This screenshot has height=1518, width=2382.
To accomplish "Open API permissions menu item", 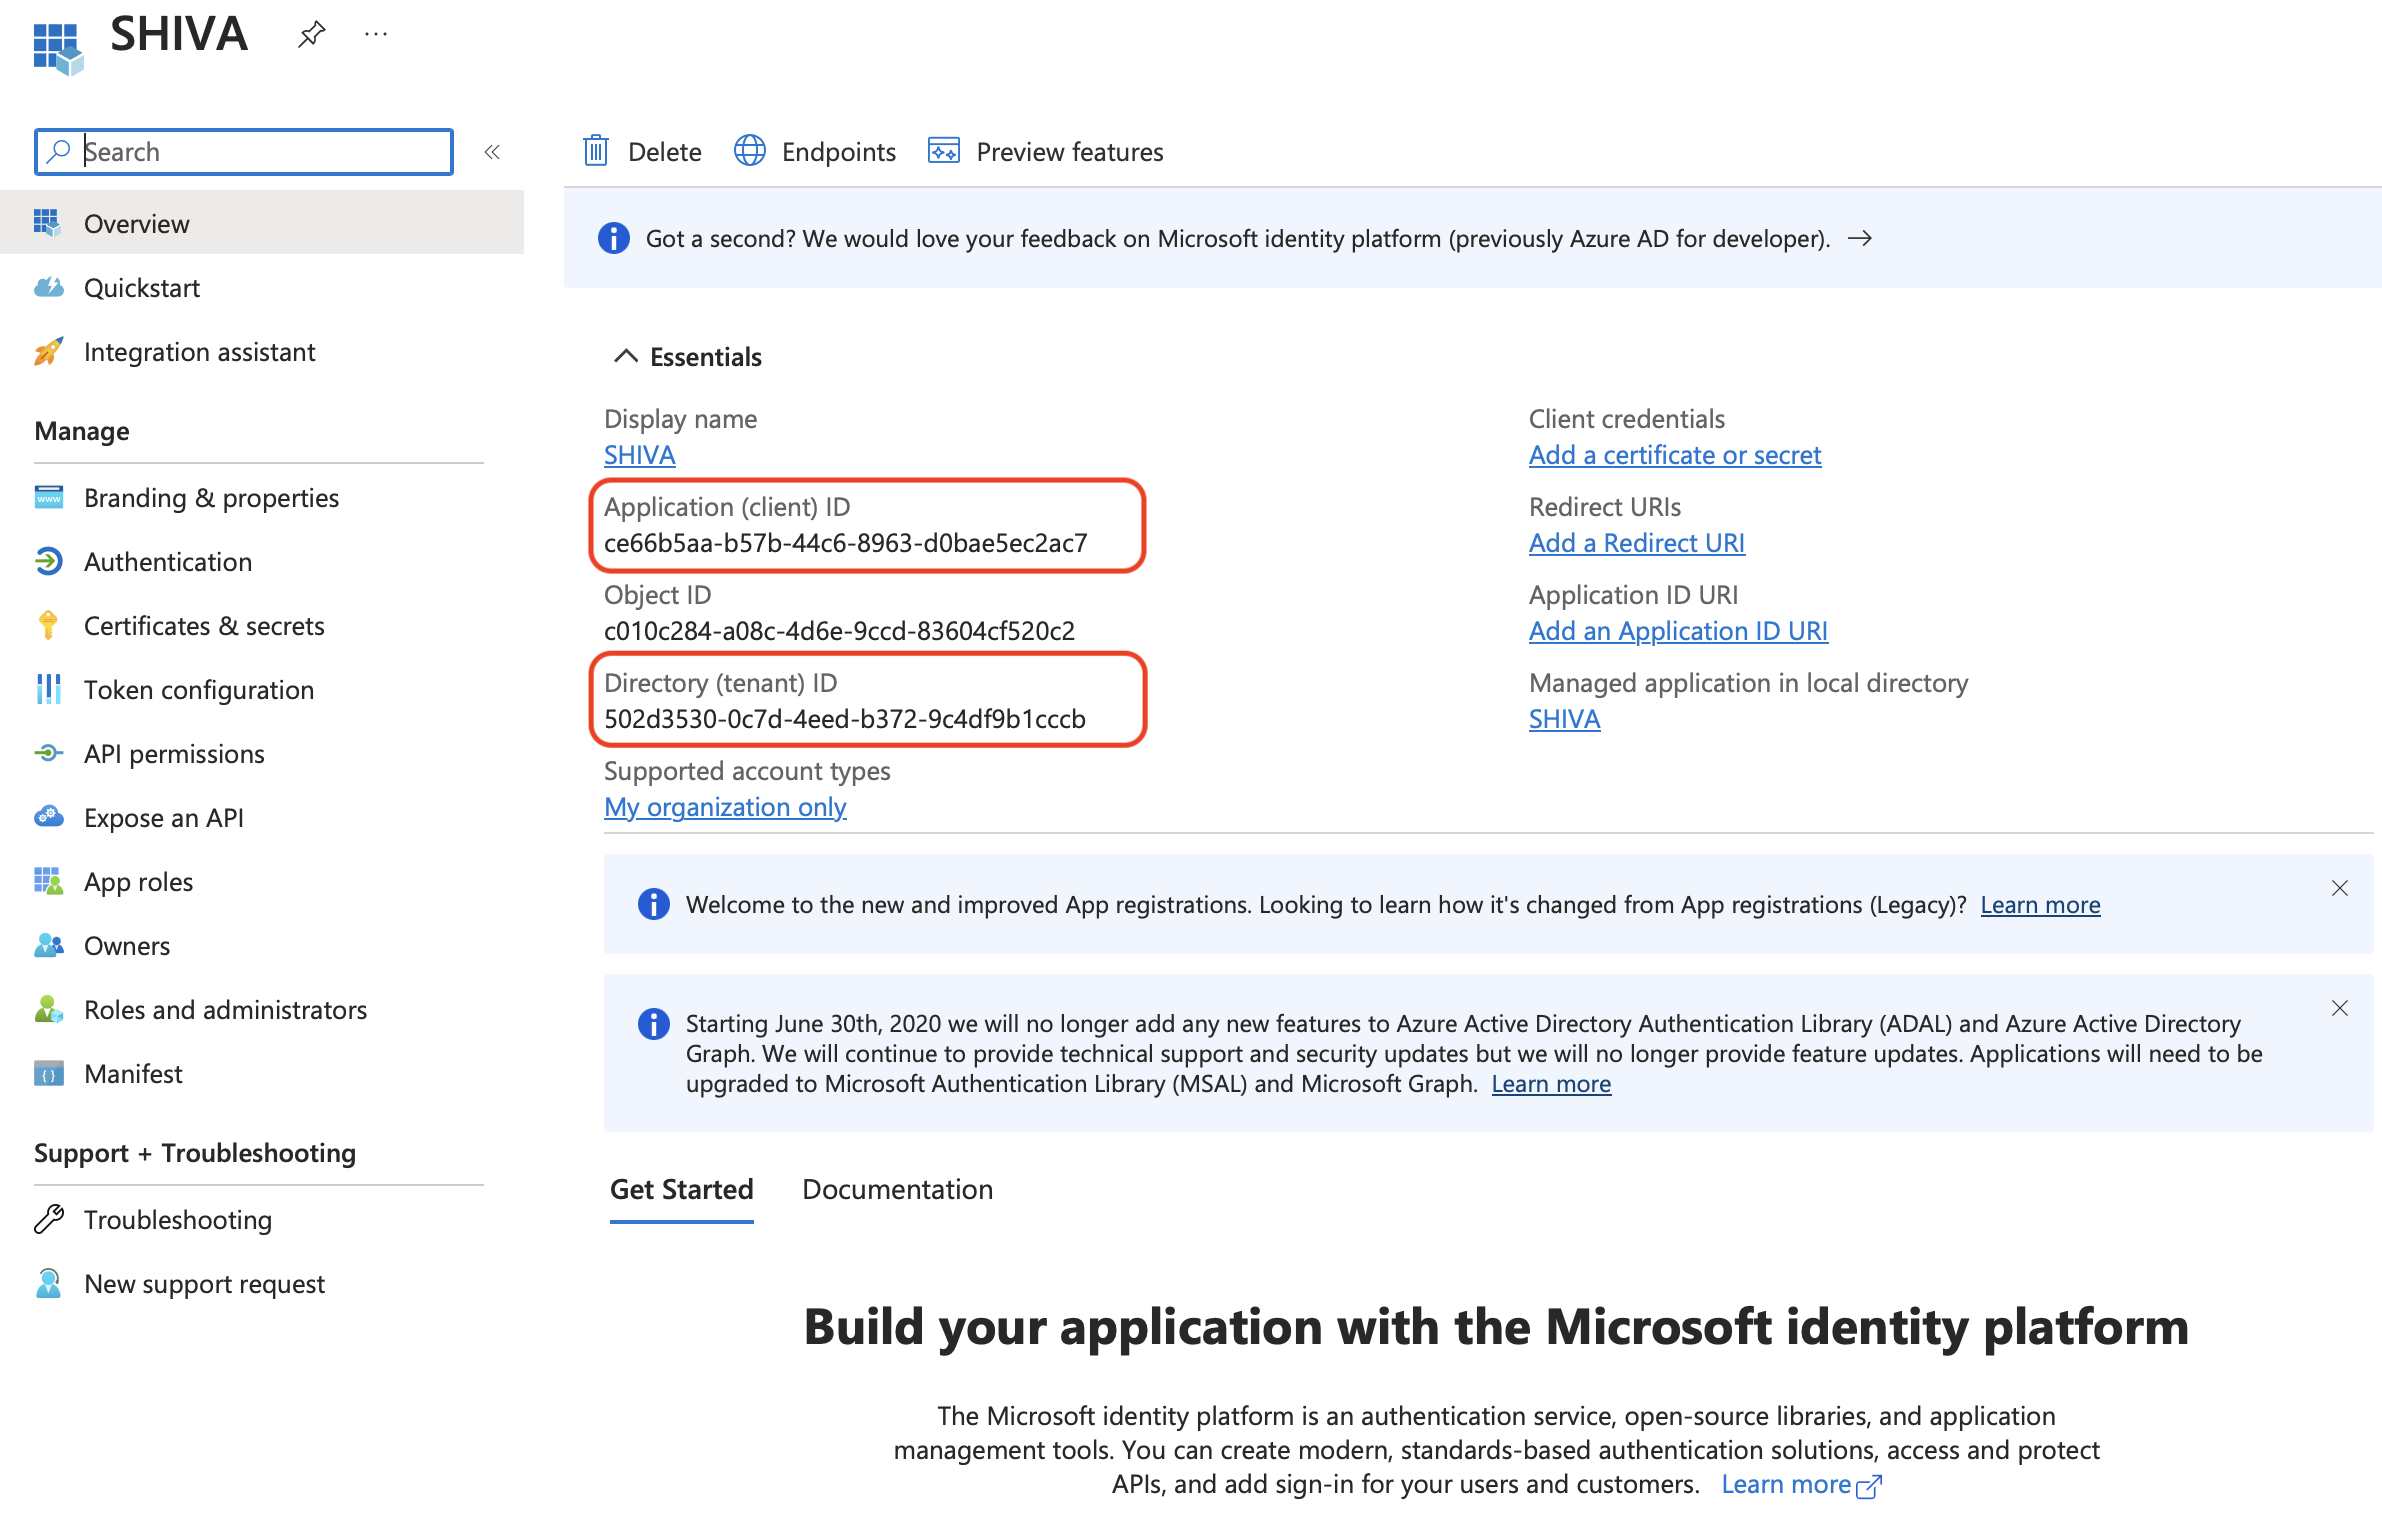I will 174,754.
